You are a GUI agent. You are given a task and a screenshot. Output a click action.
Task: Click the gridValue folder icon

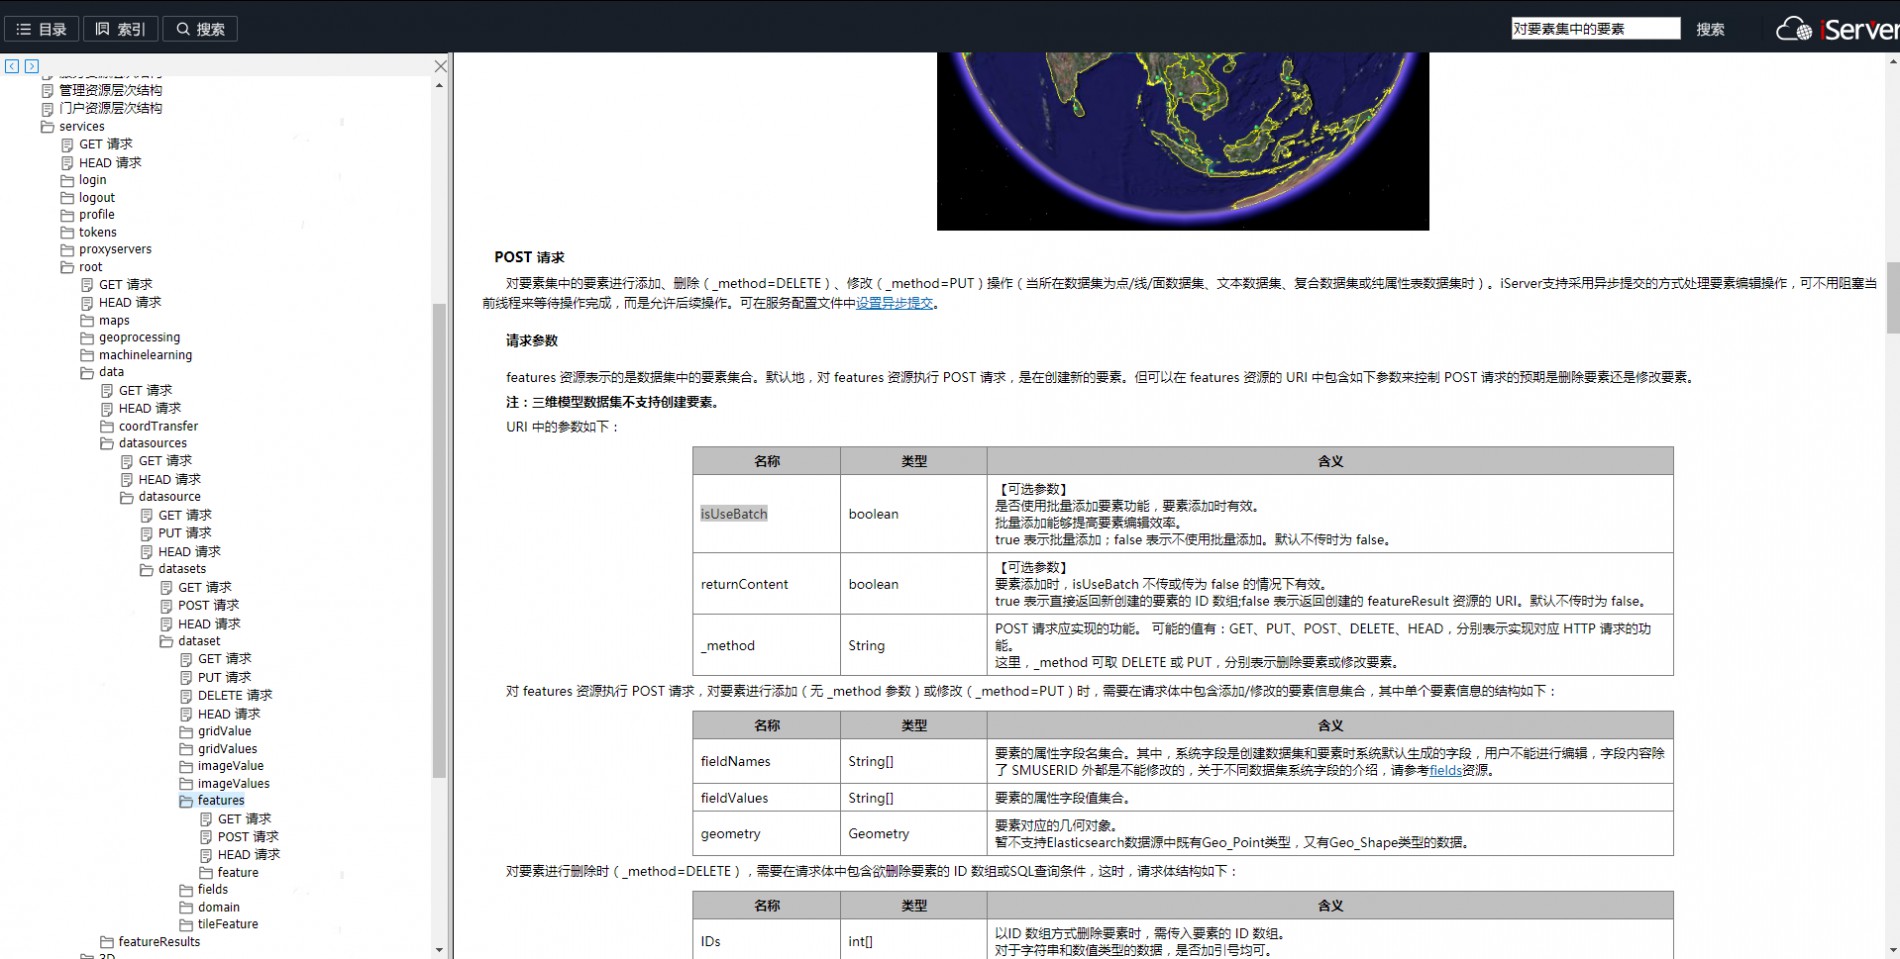(x=186, y=732)
